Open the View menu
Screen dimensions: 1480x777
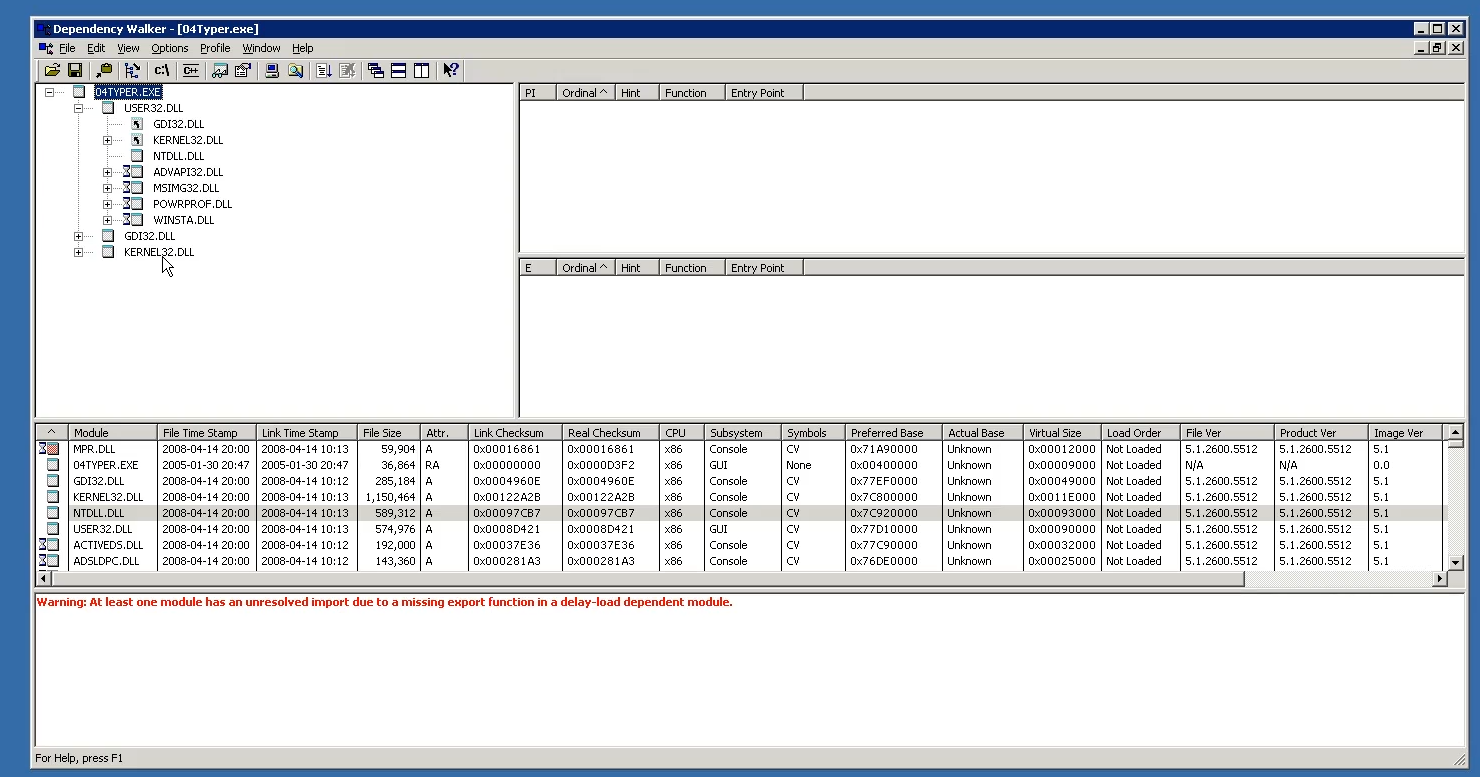point(128,48)
